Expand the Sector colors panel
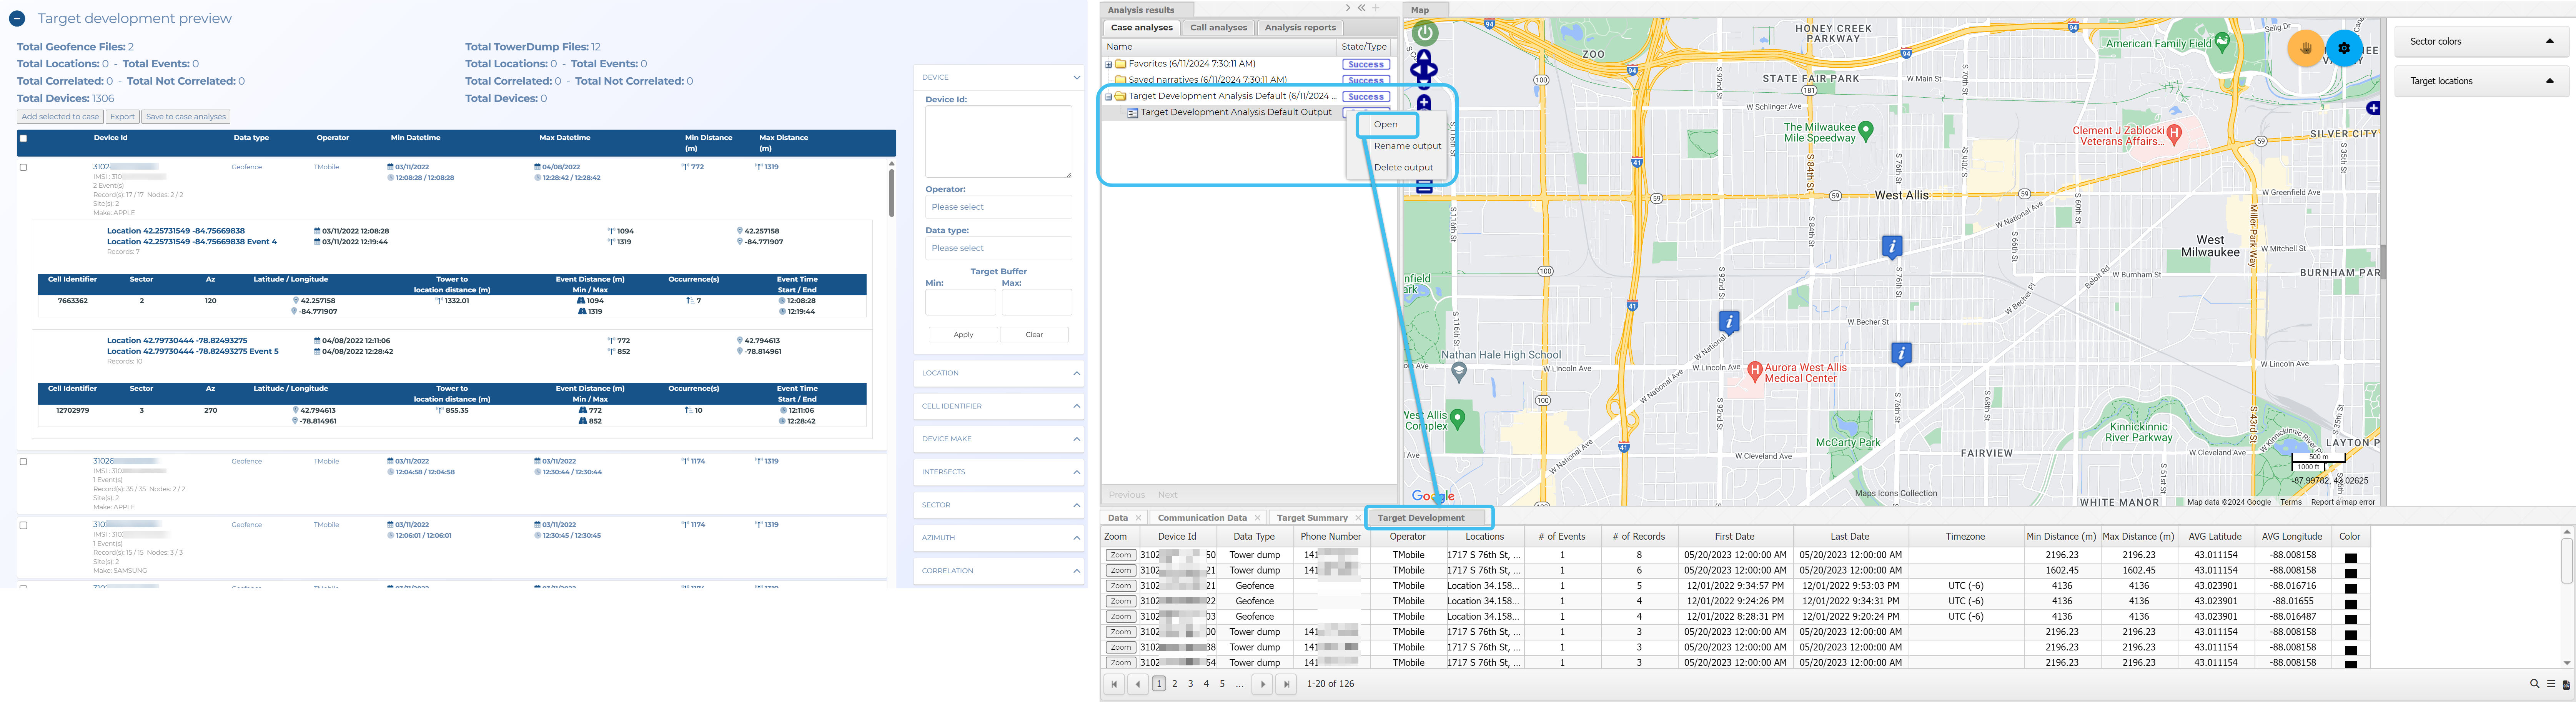This screenshot has width=2576, height=702. click(x=2549, y=41)
